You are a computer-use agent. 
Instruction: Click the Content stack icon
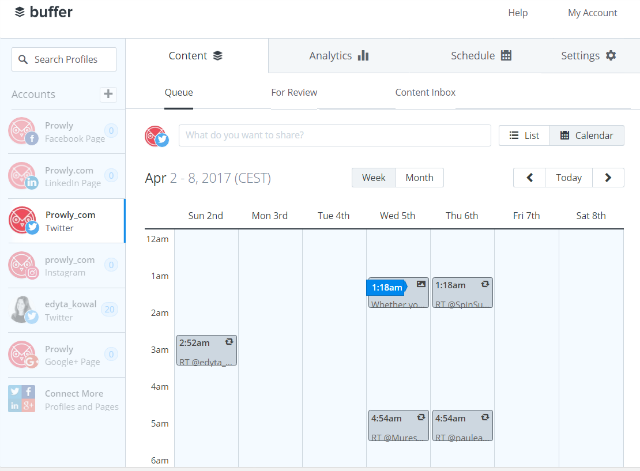click(218, 56)
